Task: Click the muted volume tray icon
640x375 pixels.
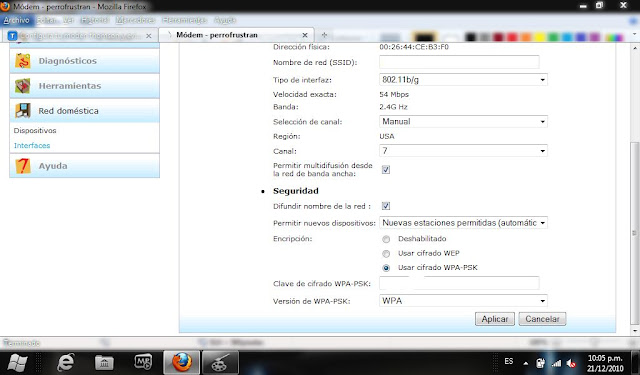Action: coord(571,363)
